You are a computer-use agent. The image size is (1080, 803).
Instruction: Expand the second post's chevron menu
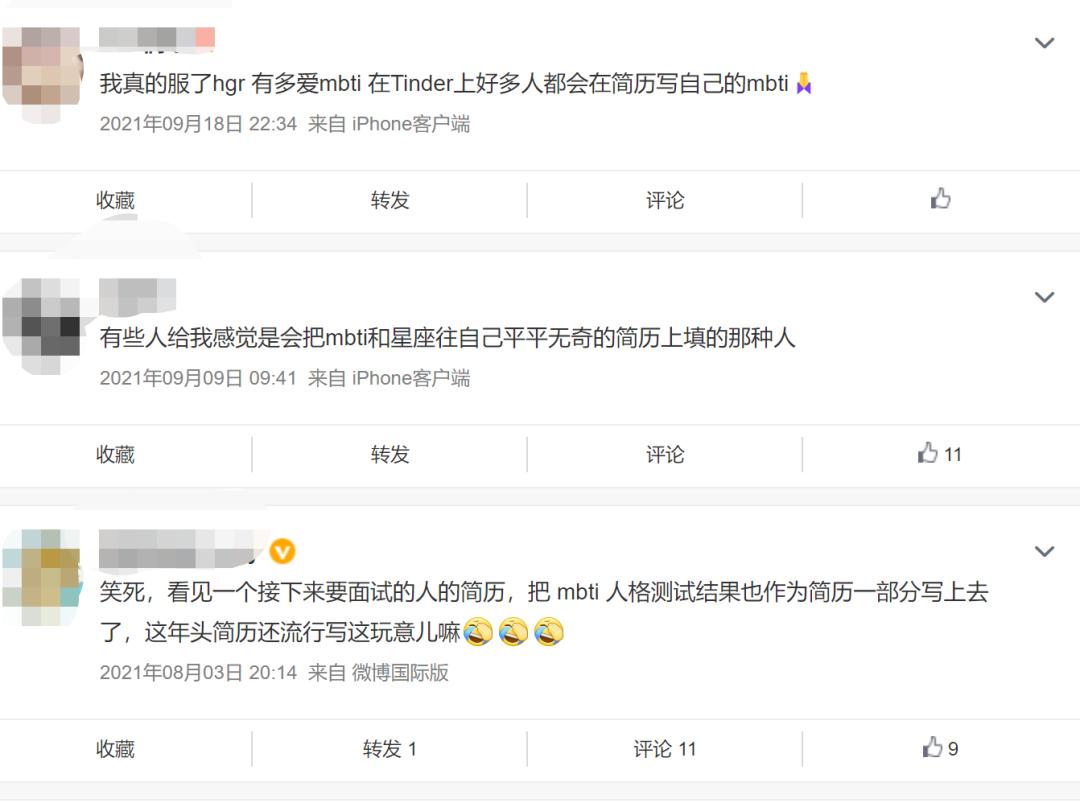1044,298
